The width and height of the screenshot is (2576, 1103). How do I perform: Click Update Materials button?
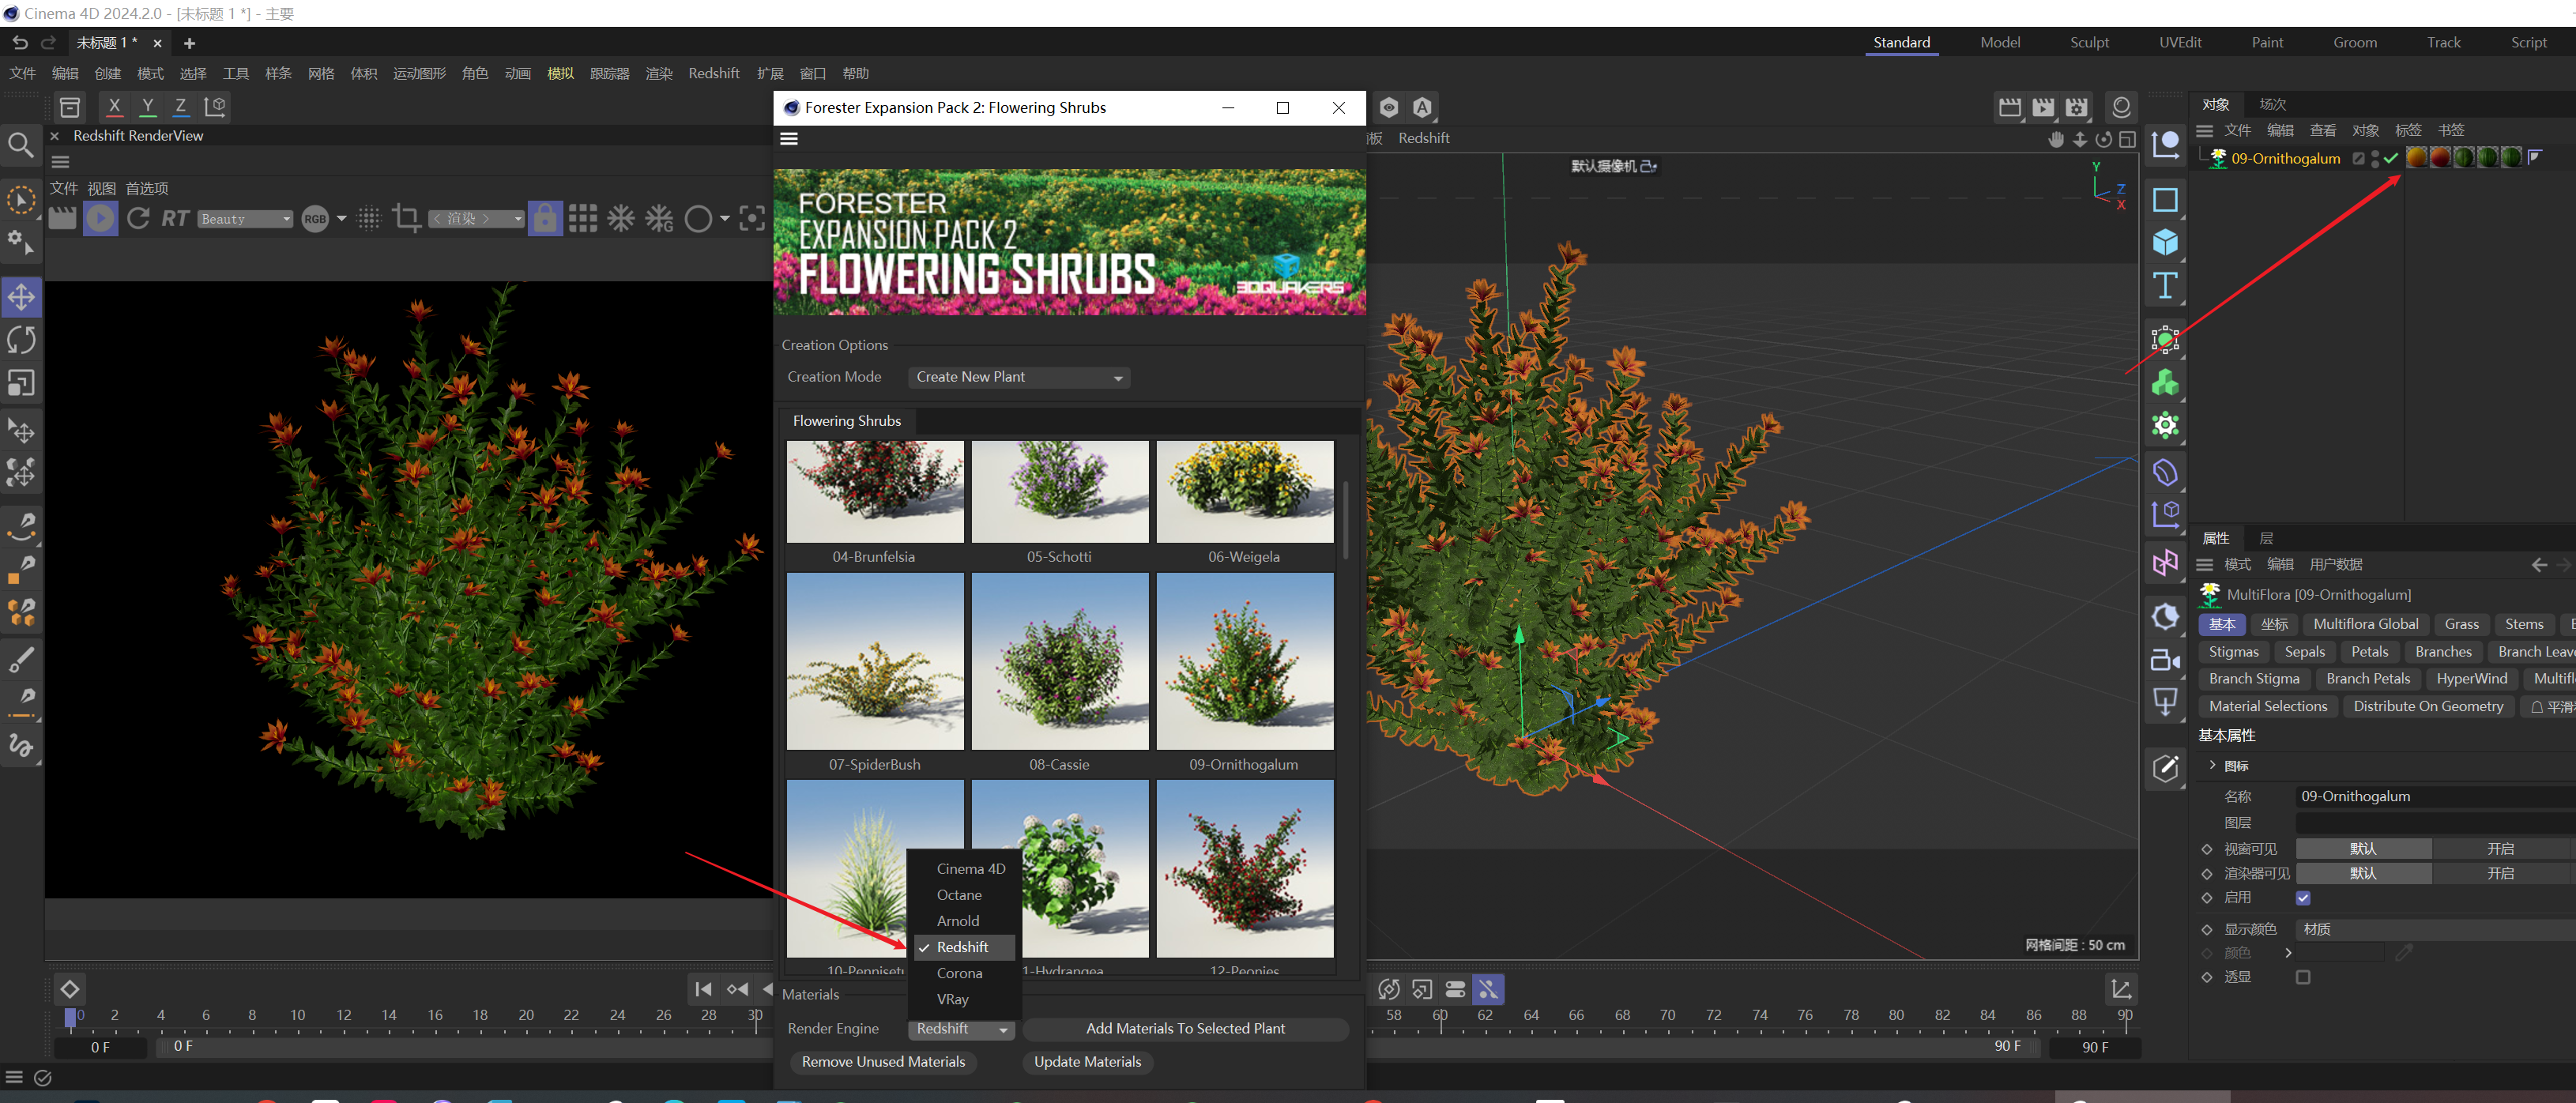tap(1087, 1062)
